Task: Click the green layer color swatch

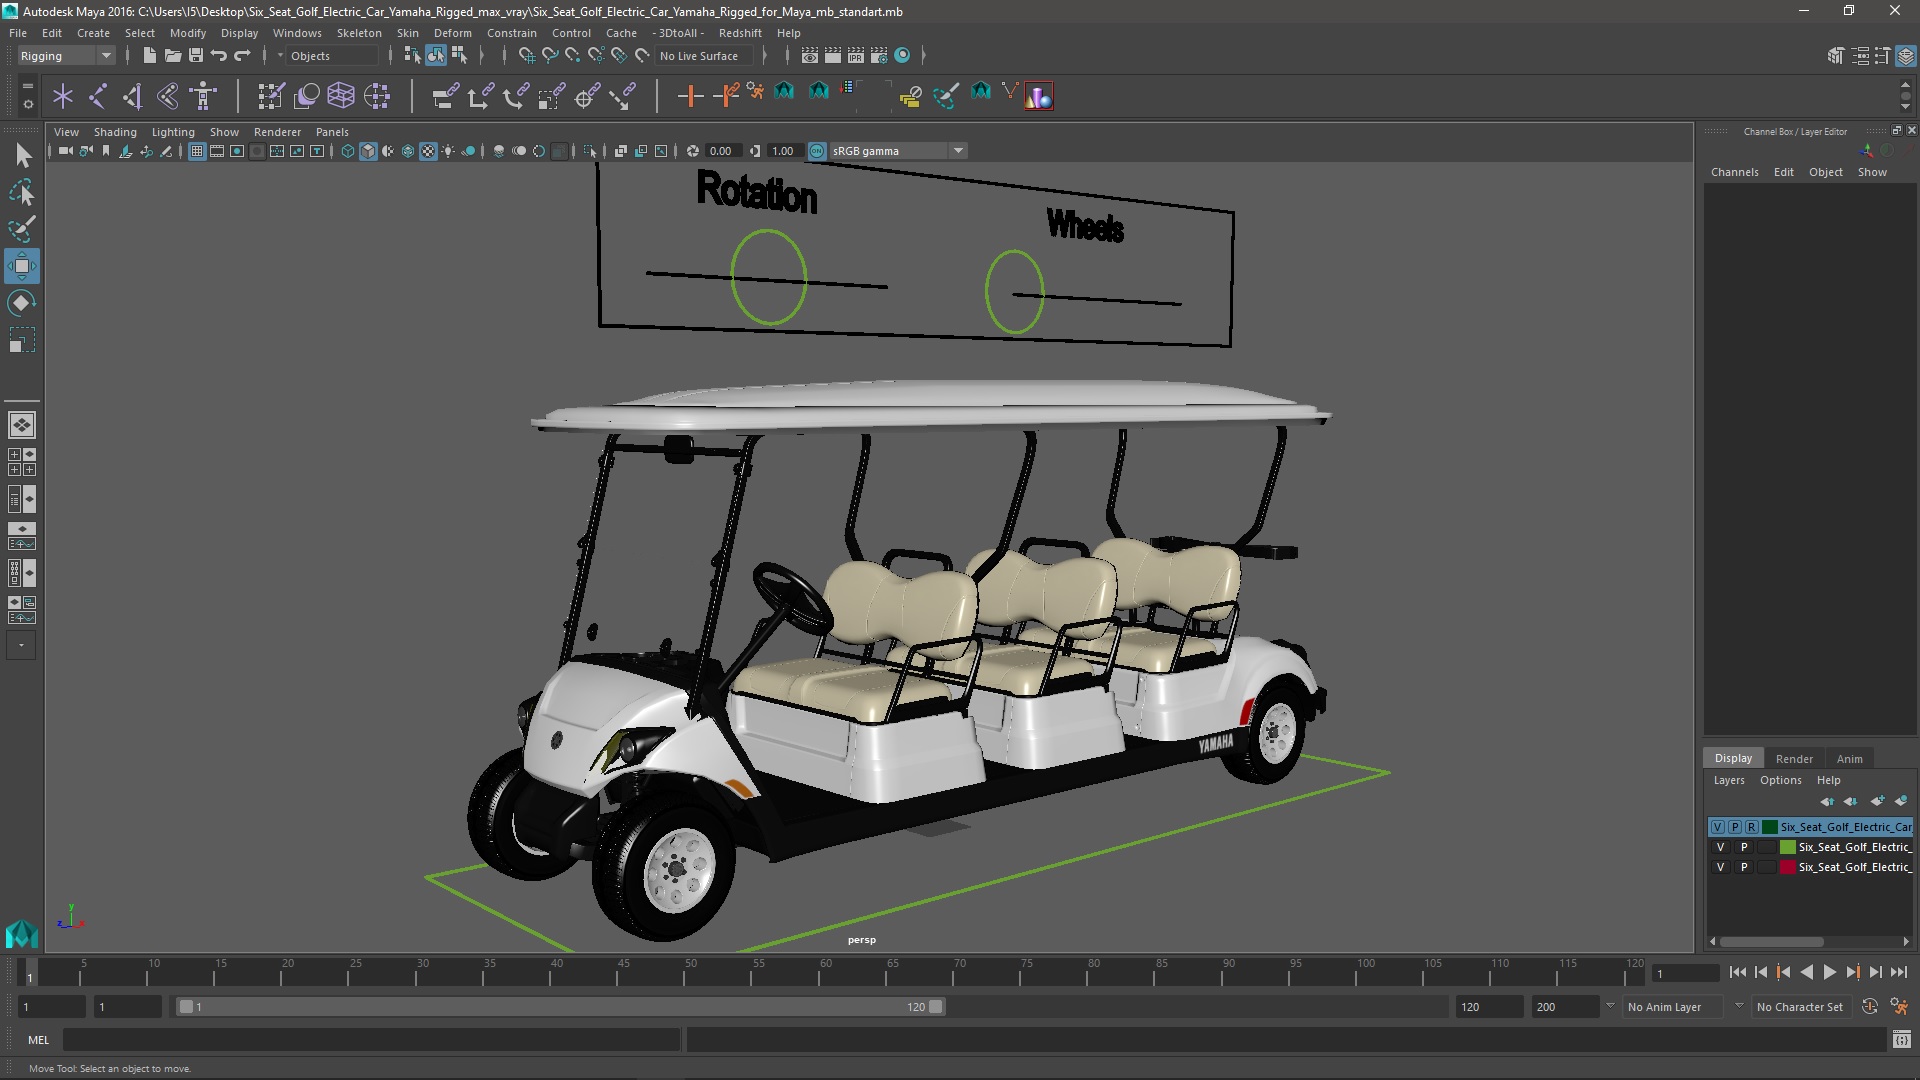Action: (x=1787, y=847)
